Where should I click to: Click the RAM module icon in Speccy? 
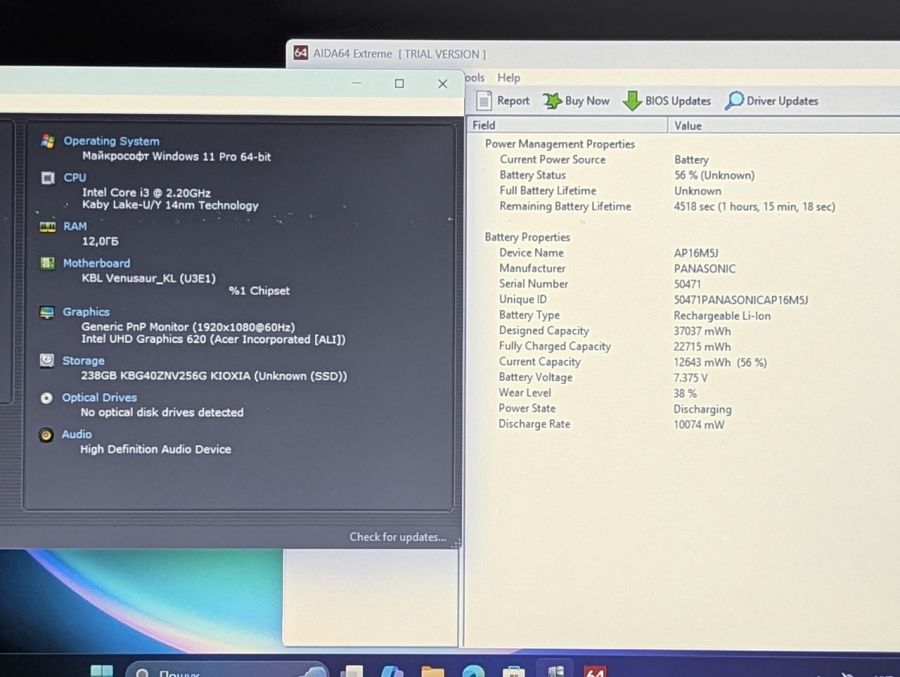47,226
